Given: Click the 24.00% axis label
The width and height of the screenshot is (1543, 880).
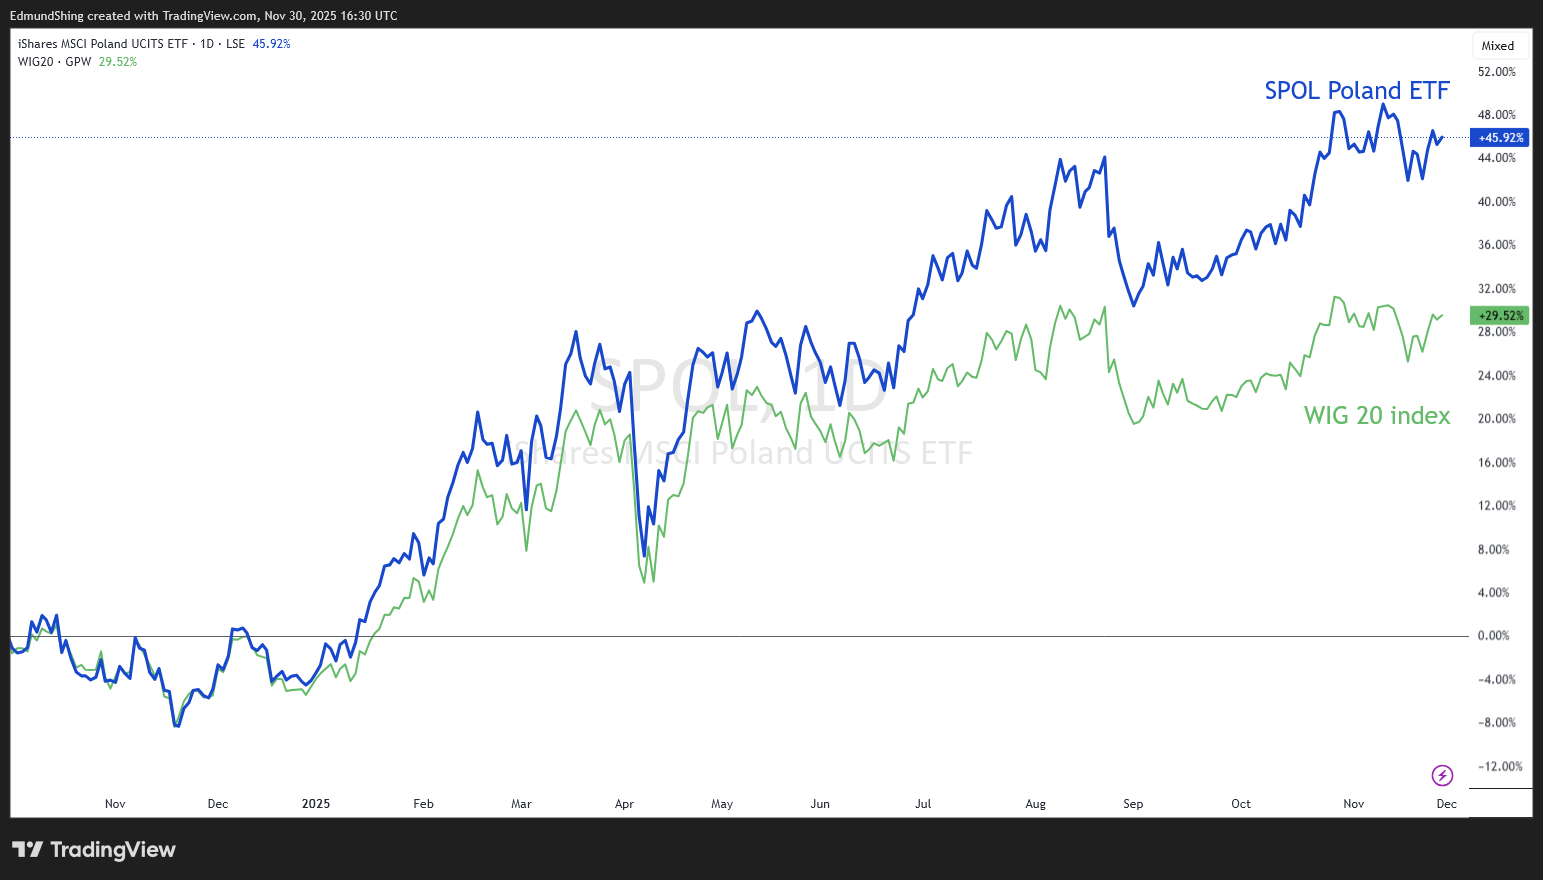Looking at the screenshot, I should point(1497,376).
